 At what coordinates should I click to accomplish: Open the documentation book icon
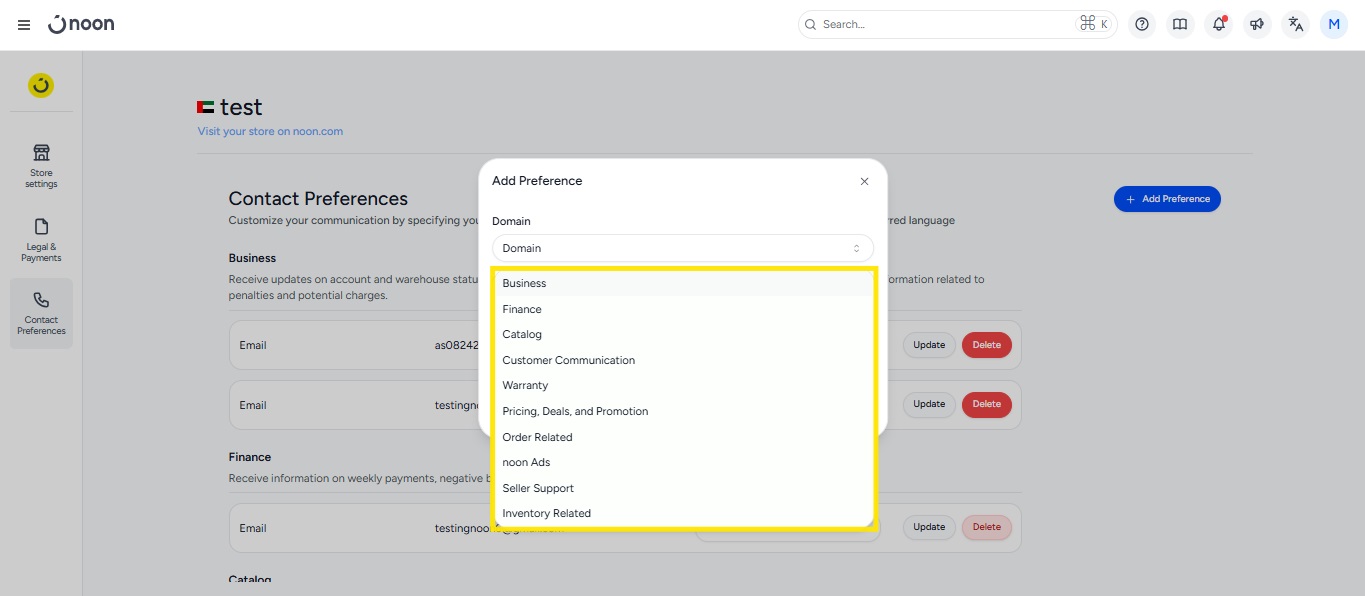1180,25
